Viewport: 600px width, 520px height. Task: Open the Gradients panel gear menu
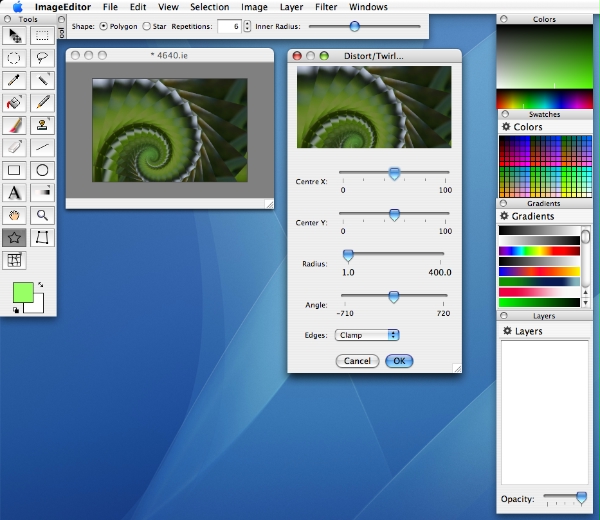pyautogui.click(x=505, y=216)
